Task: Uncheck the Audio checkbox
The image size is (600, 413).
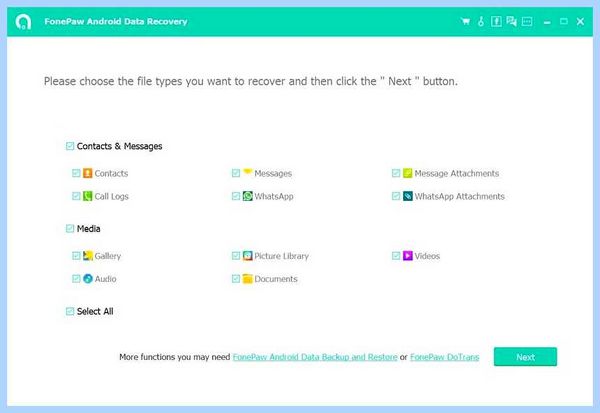Action: [x=76, y=279]
